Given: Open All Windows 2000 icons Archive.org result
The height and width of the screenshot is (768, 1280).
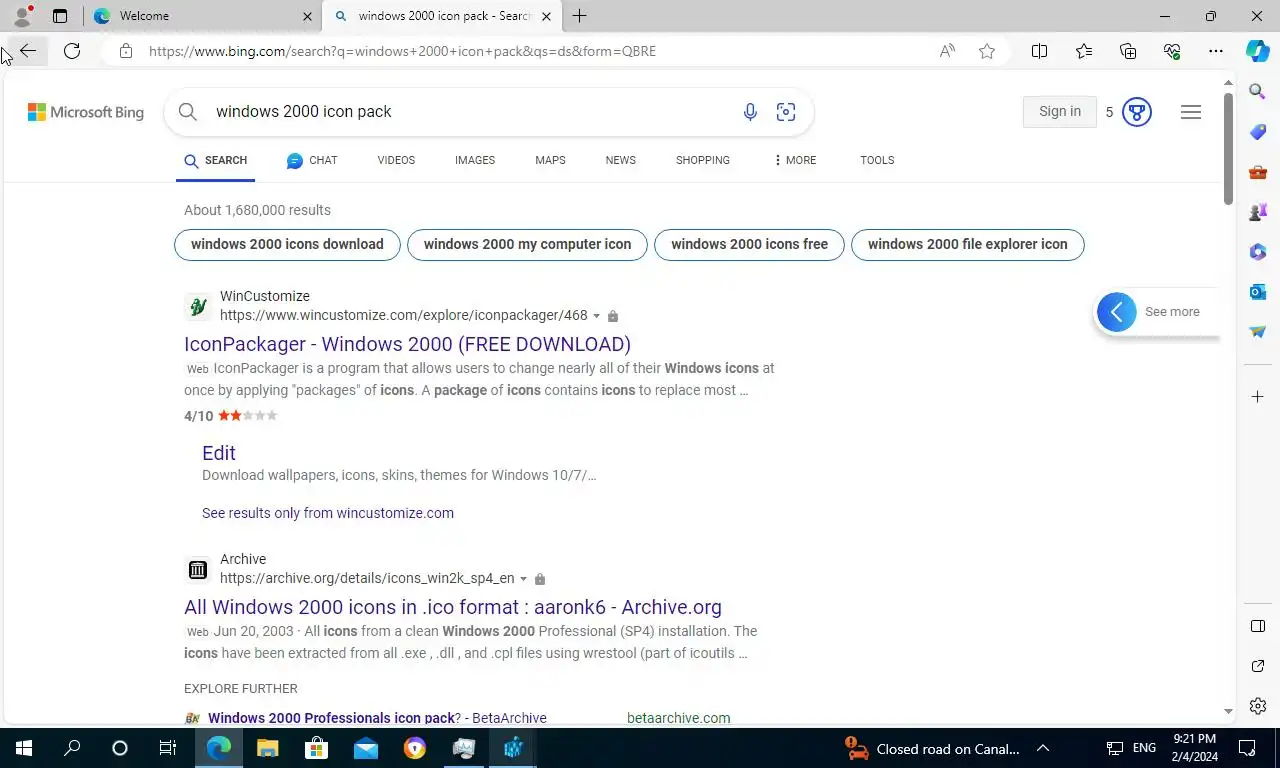Looking at the screenshot, I should (453, 607).
